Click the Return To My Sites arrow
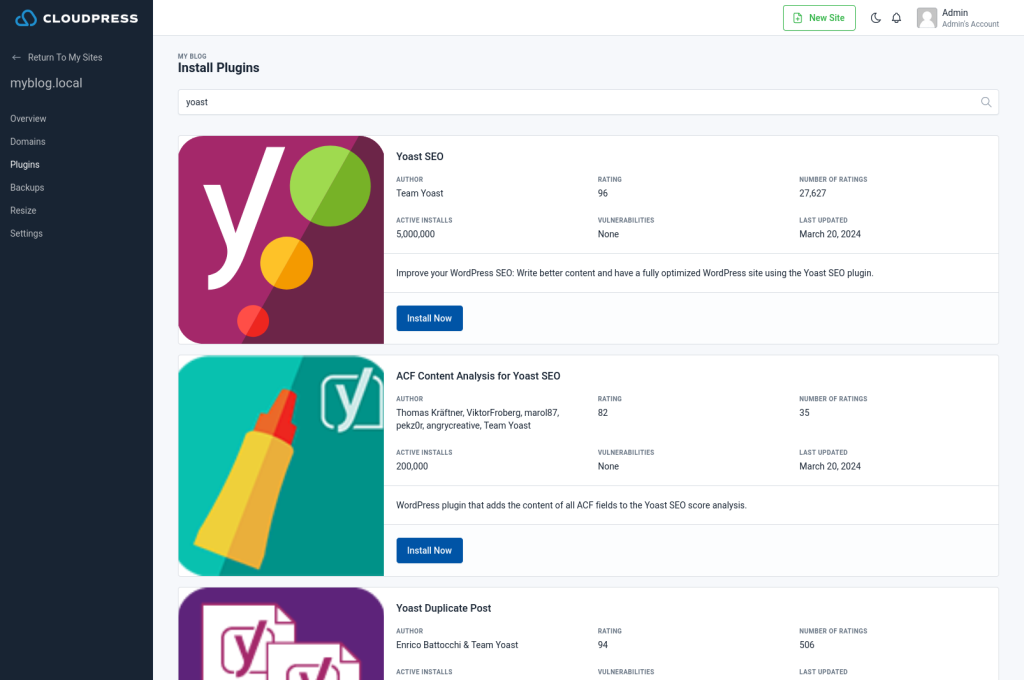Screen dimensions: 1024x680 (x=16, y=57)
